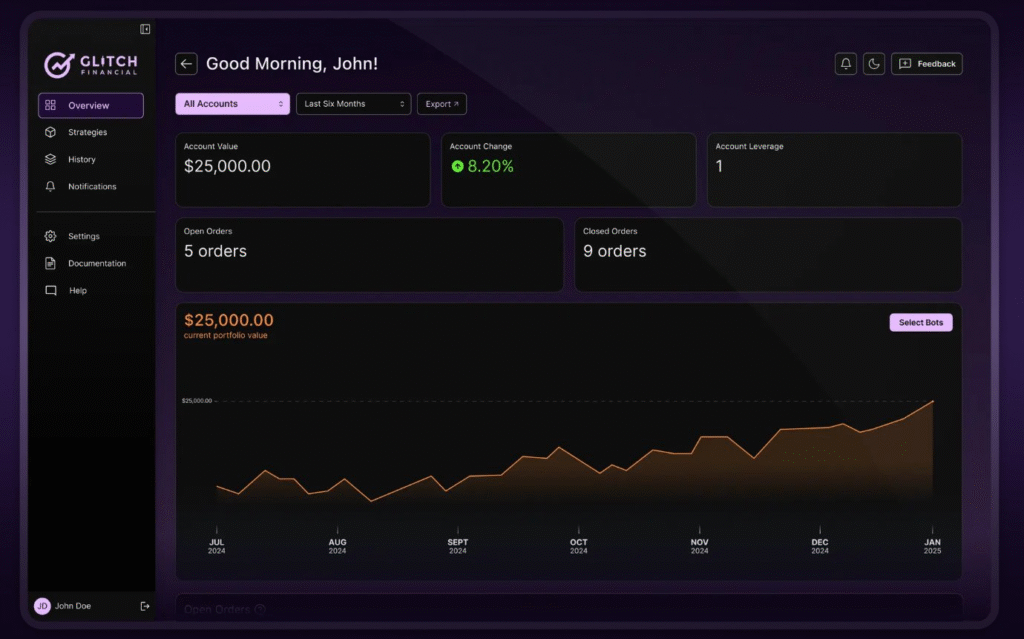
Task: Click the JD user avatar
Action: point(42,606)
